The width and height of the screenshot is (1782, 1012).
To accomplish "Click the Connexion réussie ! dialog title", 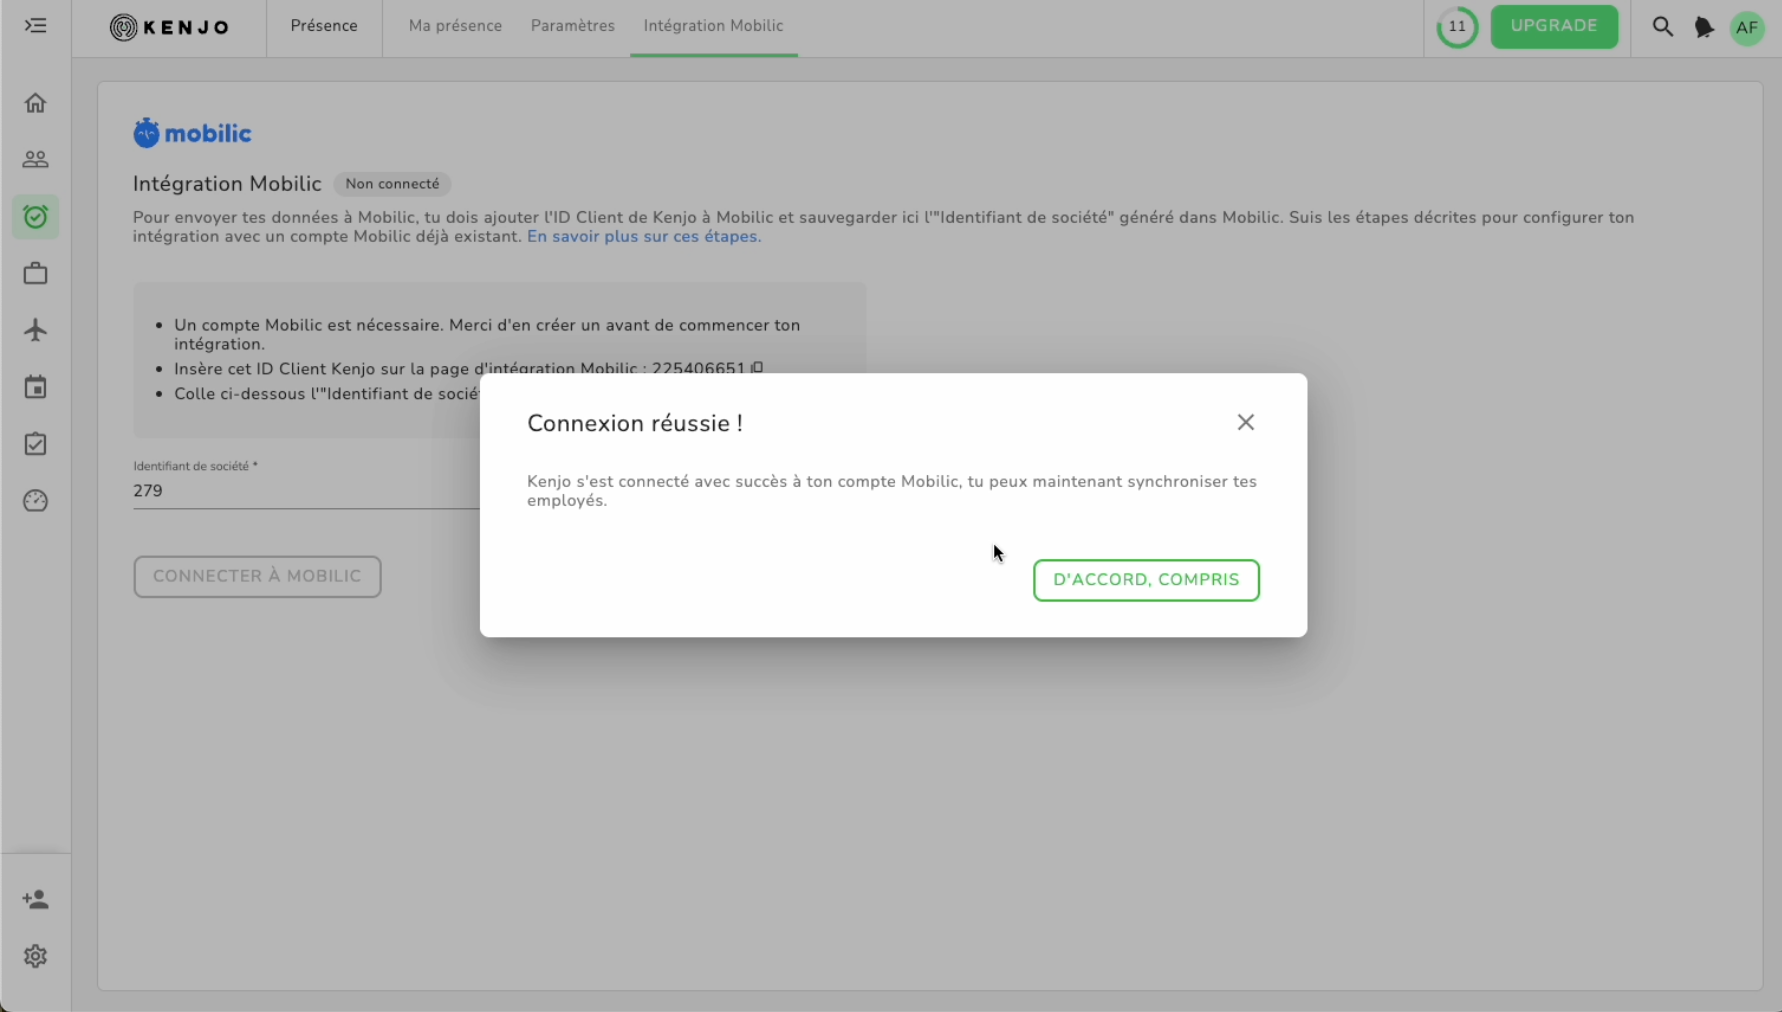I will [x=635, y=423].
